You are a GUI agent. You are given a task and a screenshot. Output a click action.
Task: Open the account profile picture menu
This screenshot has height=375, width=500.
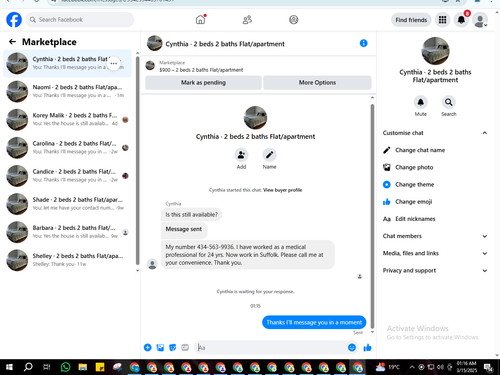pos(480,20)
